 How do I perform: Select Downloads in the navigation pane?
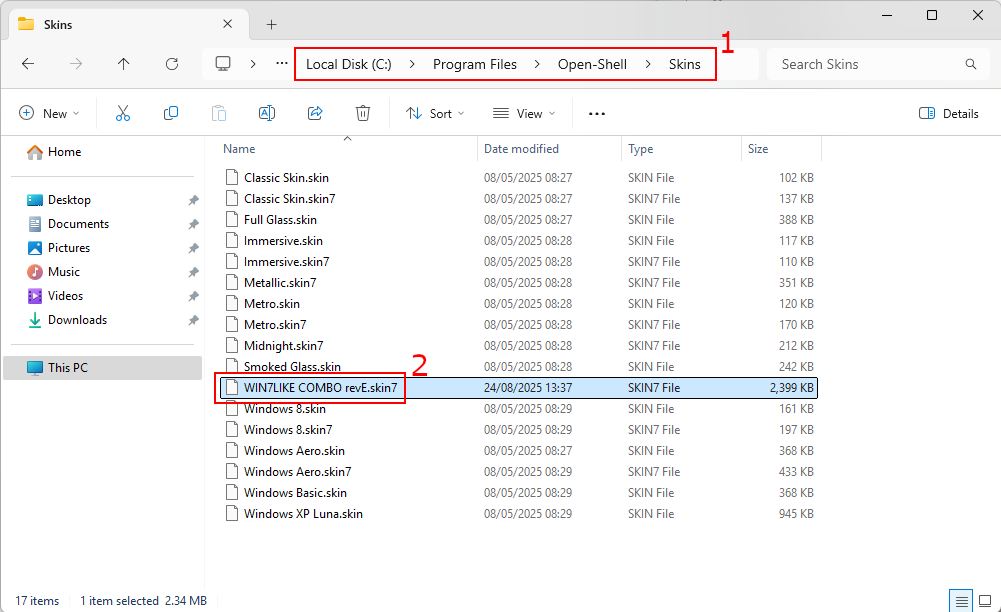[x=77, y=320]
